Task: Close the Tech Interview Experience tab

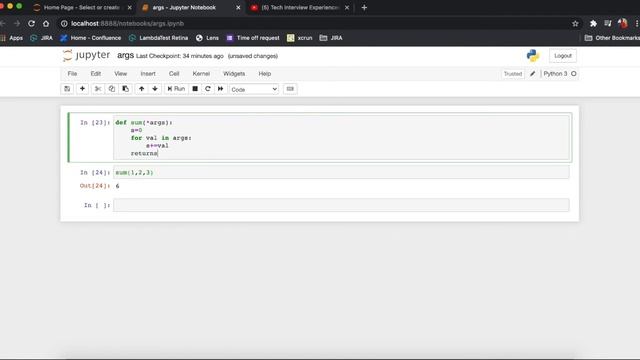Action: [x=347, y=7]
